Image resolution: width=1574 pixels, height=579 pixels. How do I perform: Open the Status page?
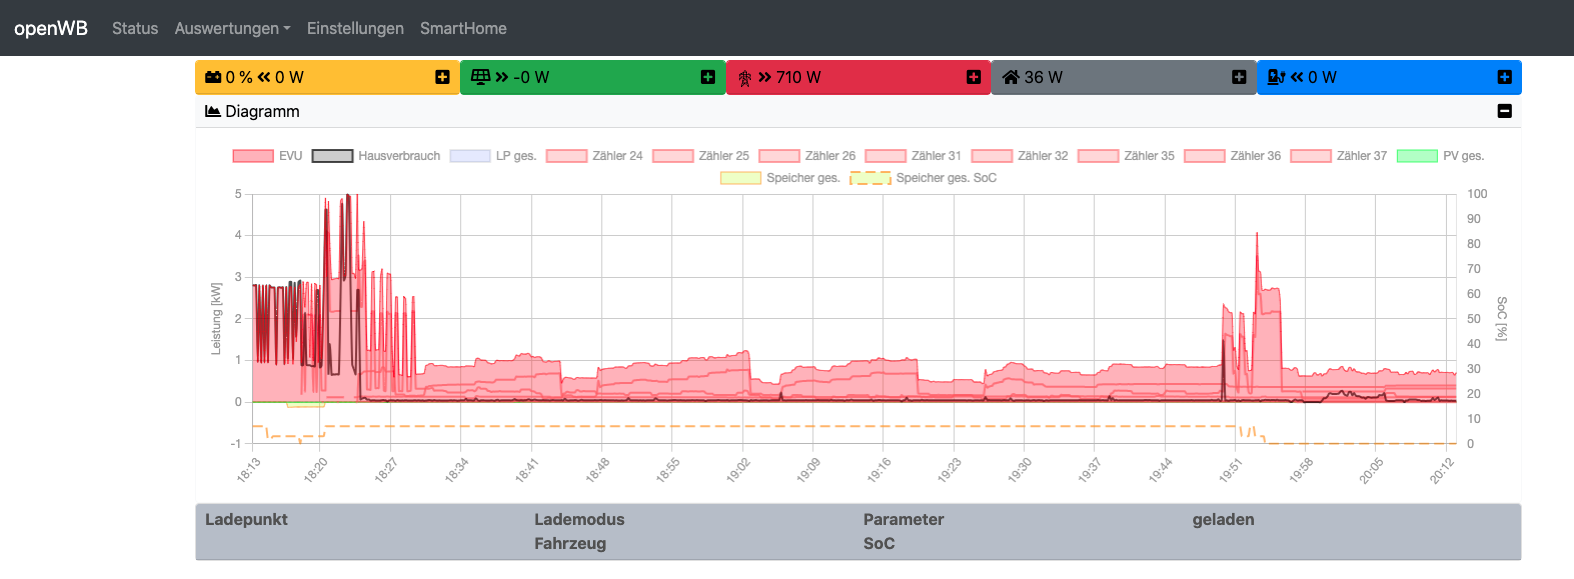[x=135, y=28]
